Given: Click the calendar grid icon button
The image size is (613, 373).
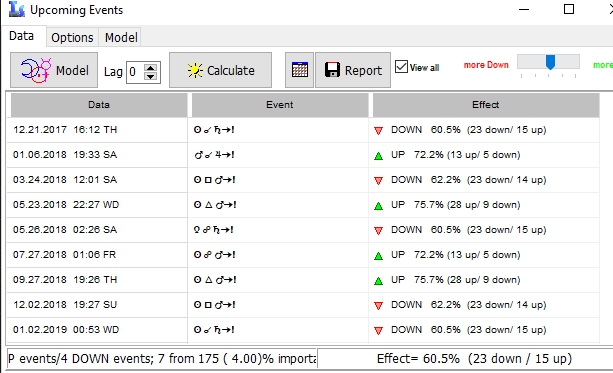Looking at the screenshot, I should pos(299,70).
